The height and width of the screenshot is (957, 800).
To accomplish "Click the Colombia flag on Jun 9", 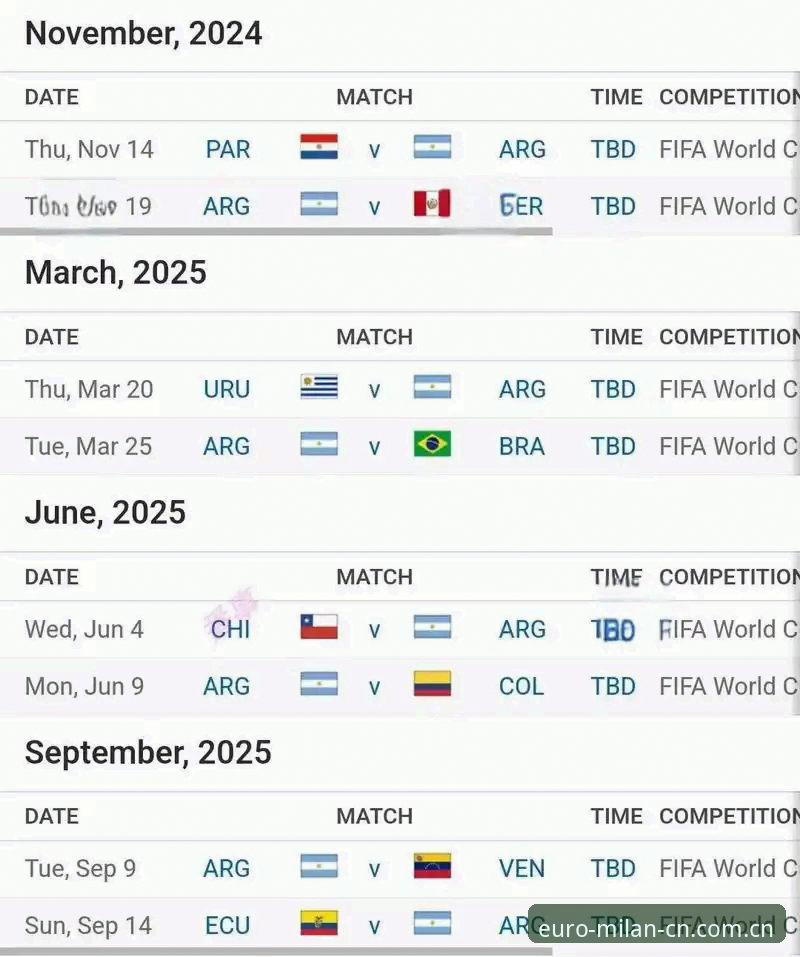I will coord(432,684).
